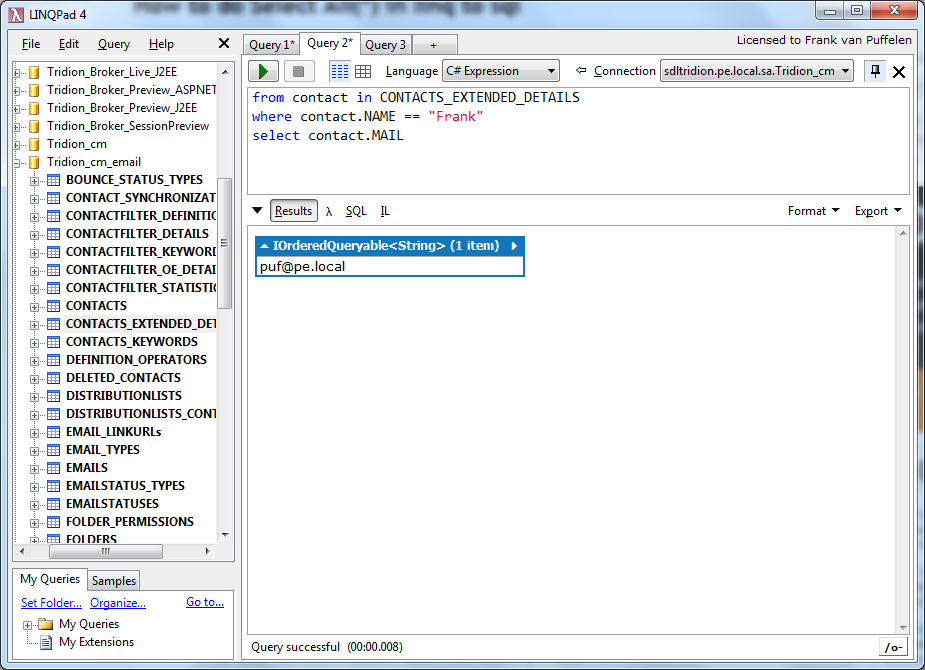Viewport: 925px width, 670px height.
Task: Click the pin icon next to Connection
Action: tap(876, 71)
